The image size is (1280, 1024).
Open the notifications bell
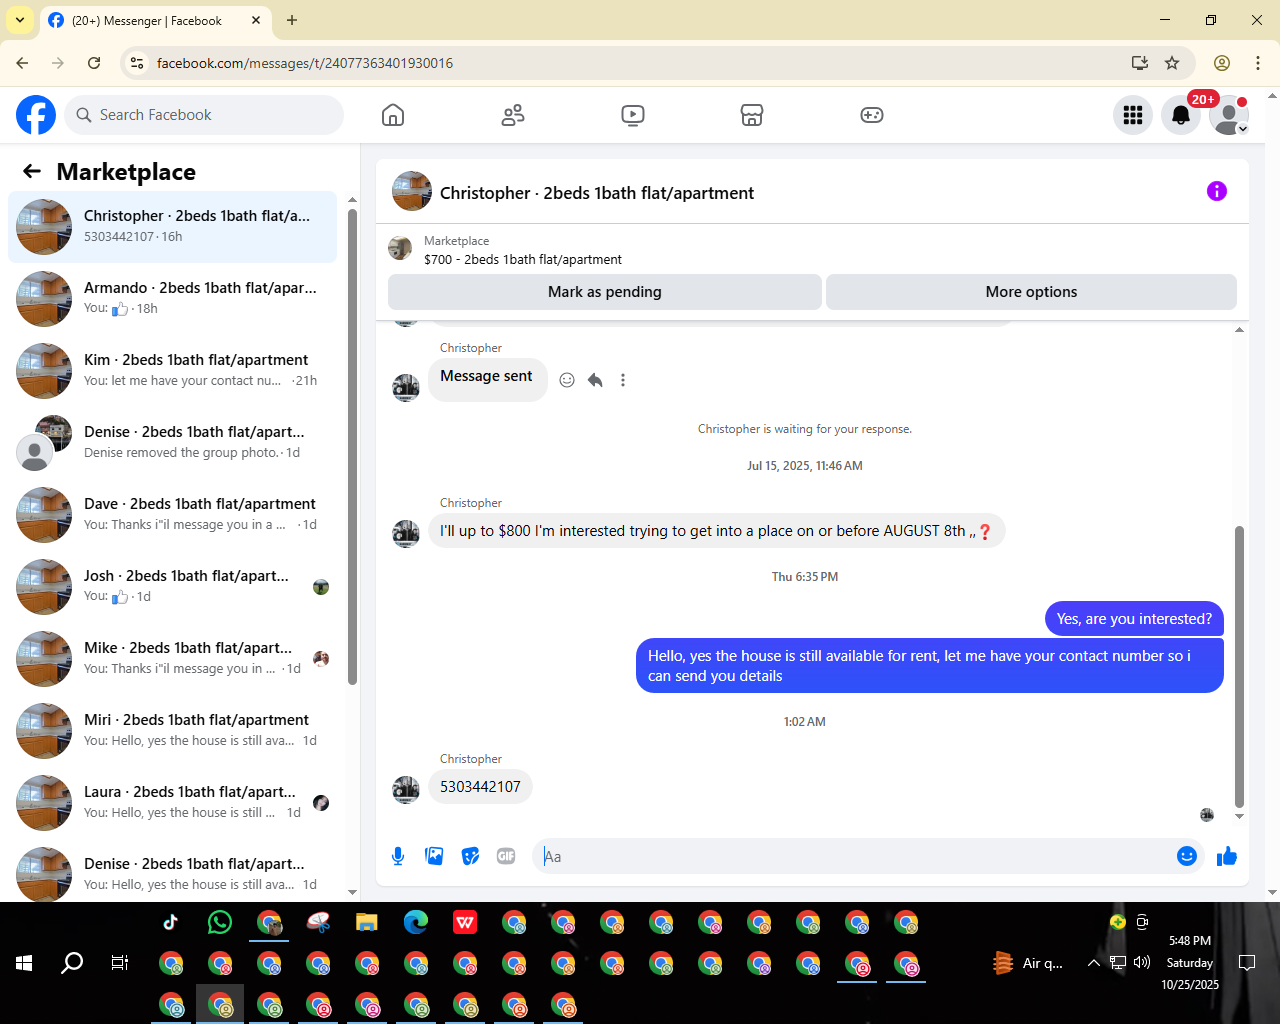(x=1181, y=115)
